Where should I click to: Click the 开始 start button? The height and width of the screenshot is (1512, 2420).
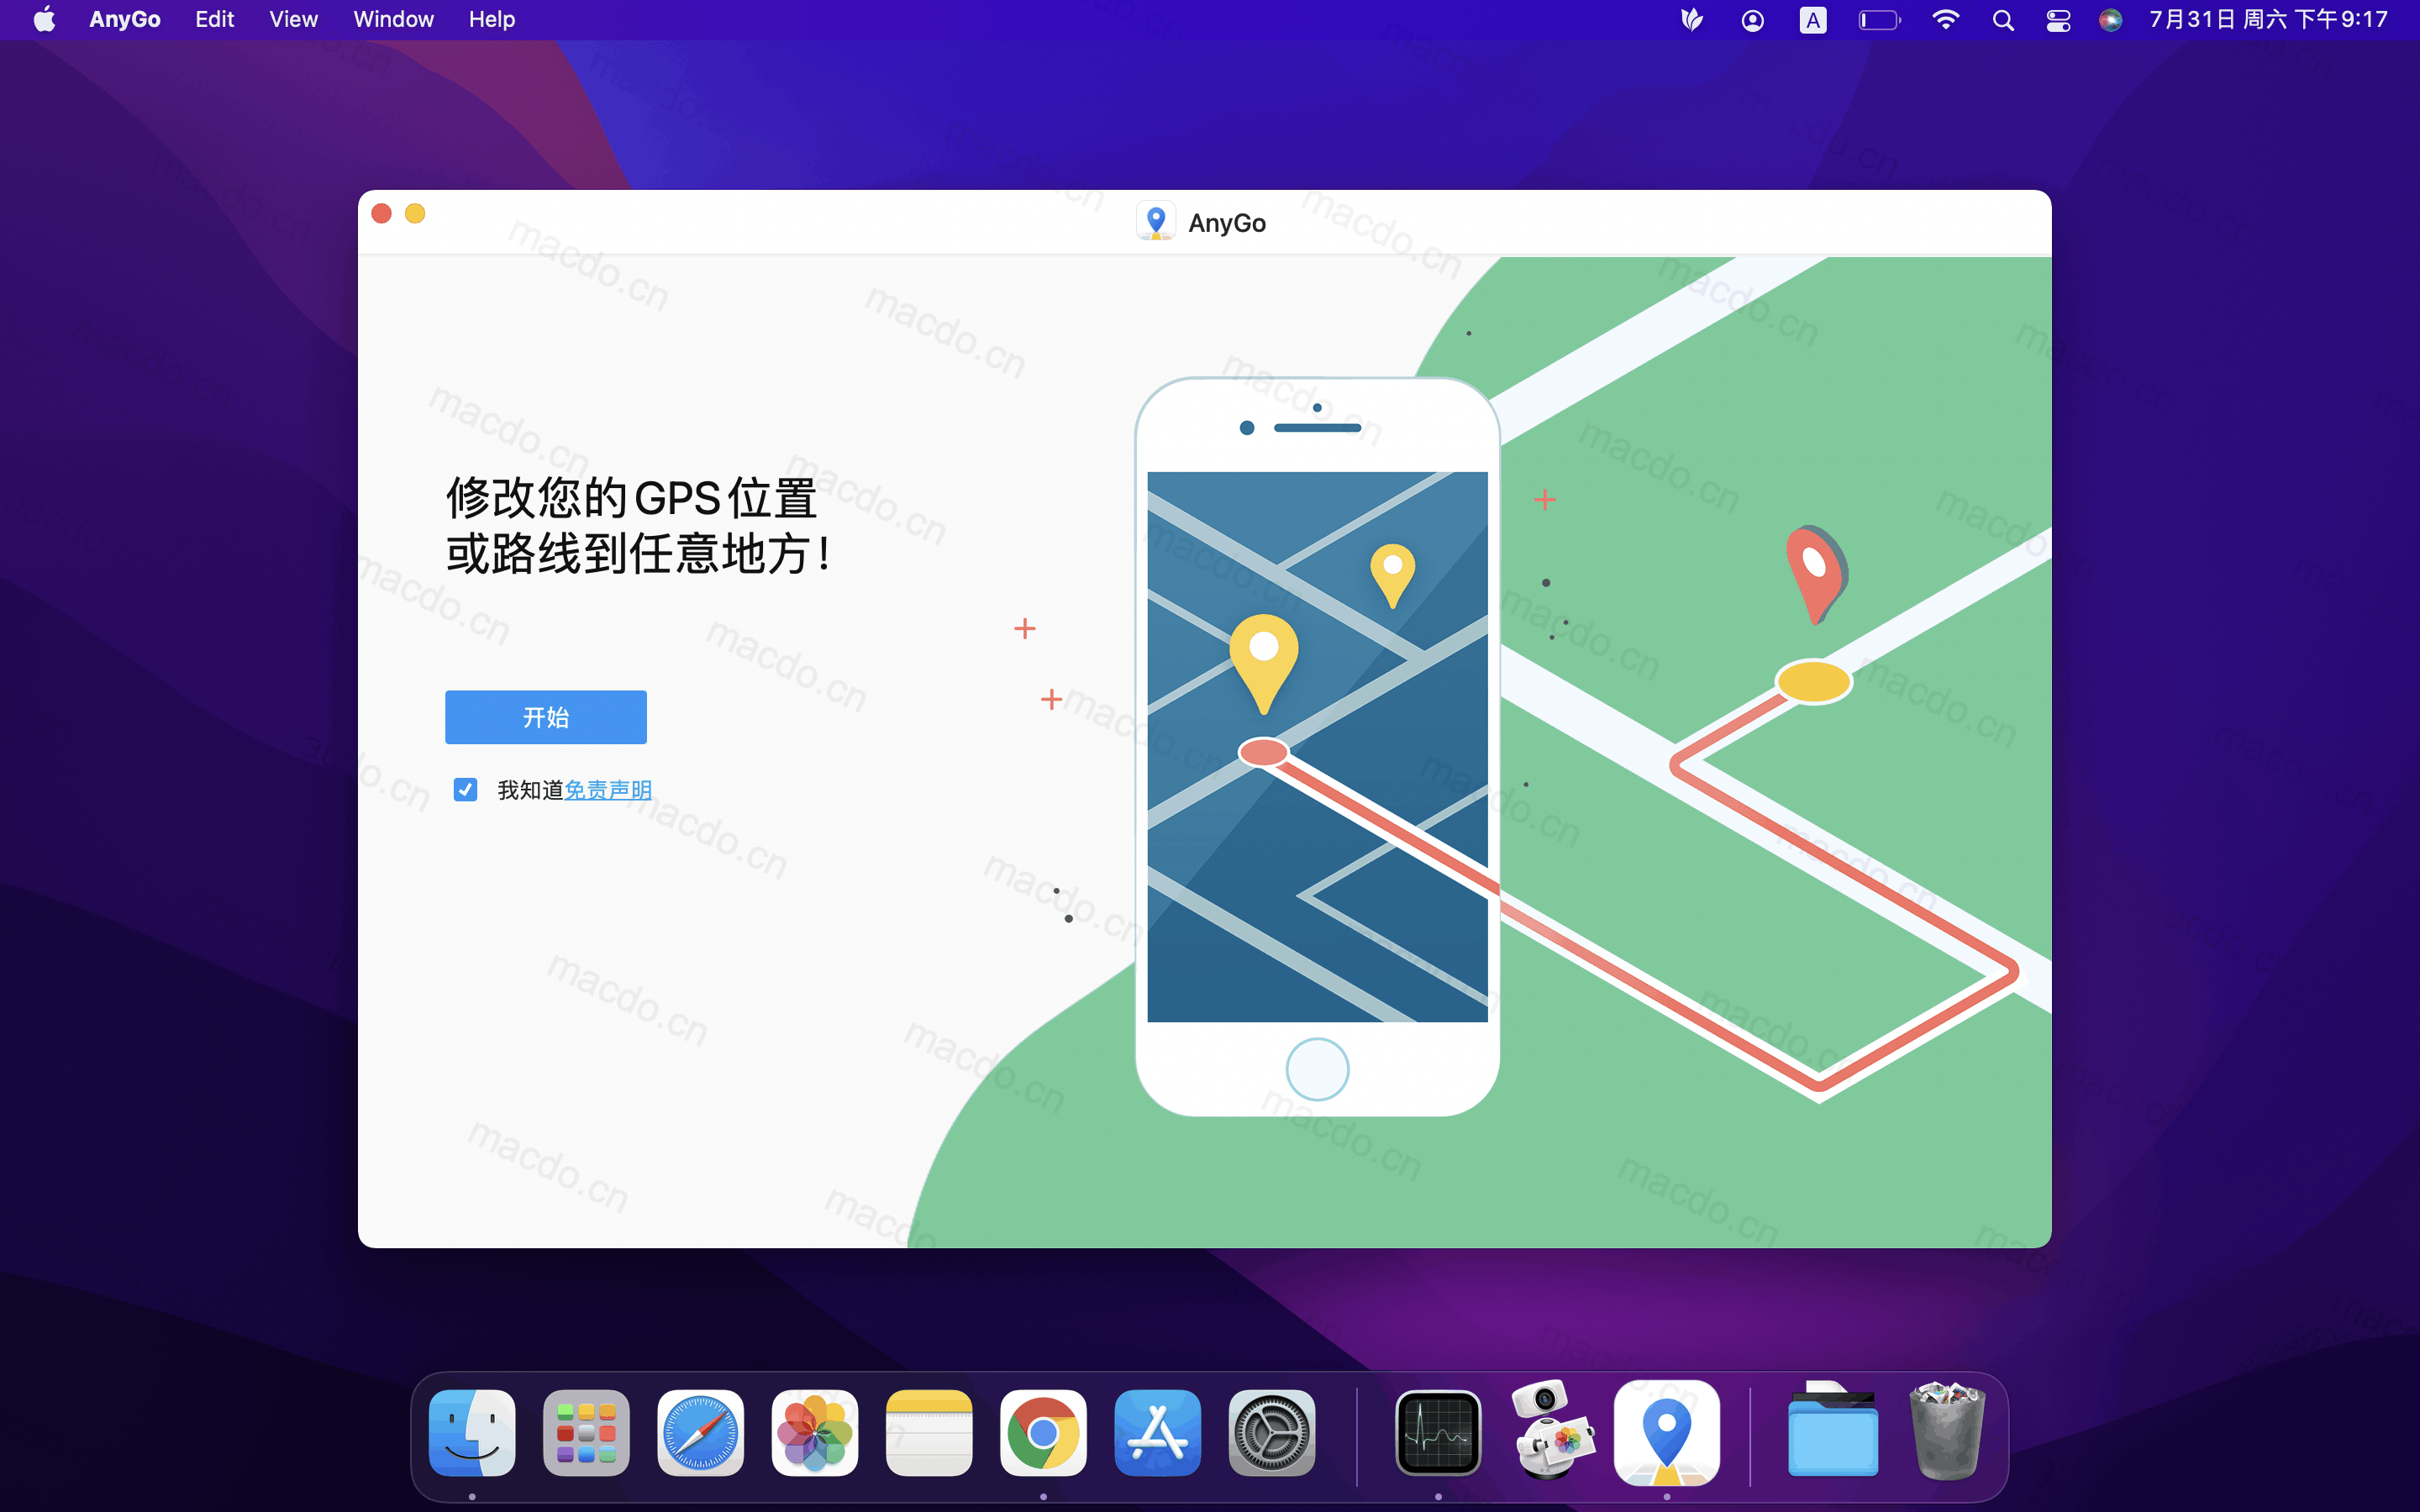(545, 717)
